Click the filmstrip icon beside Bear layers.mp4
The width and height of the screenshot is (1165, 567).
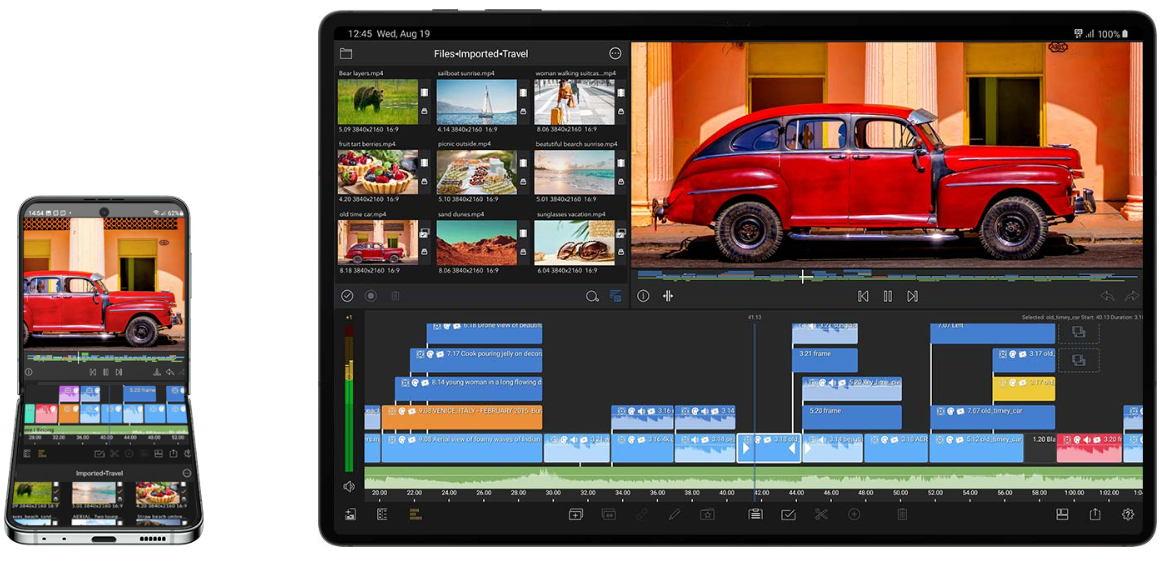coord(424,93)
